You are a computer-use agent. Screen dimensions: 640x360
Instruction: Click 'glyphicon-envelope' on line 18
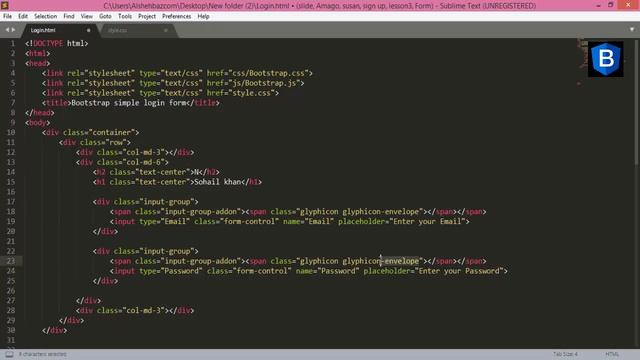[x=380, y=211]
